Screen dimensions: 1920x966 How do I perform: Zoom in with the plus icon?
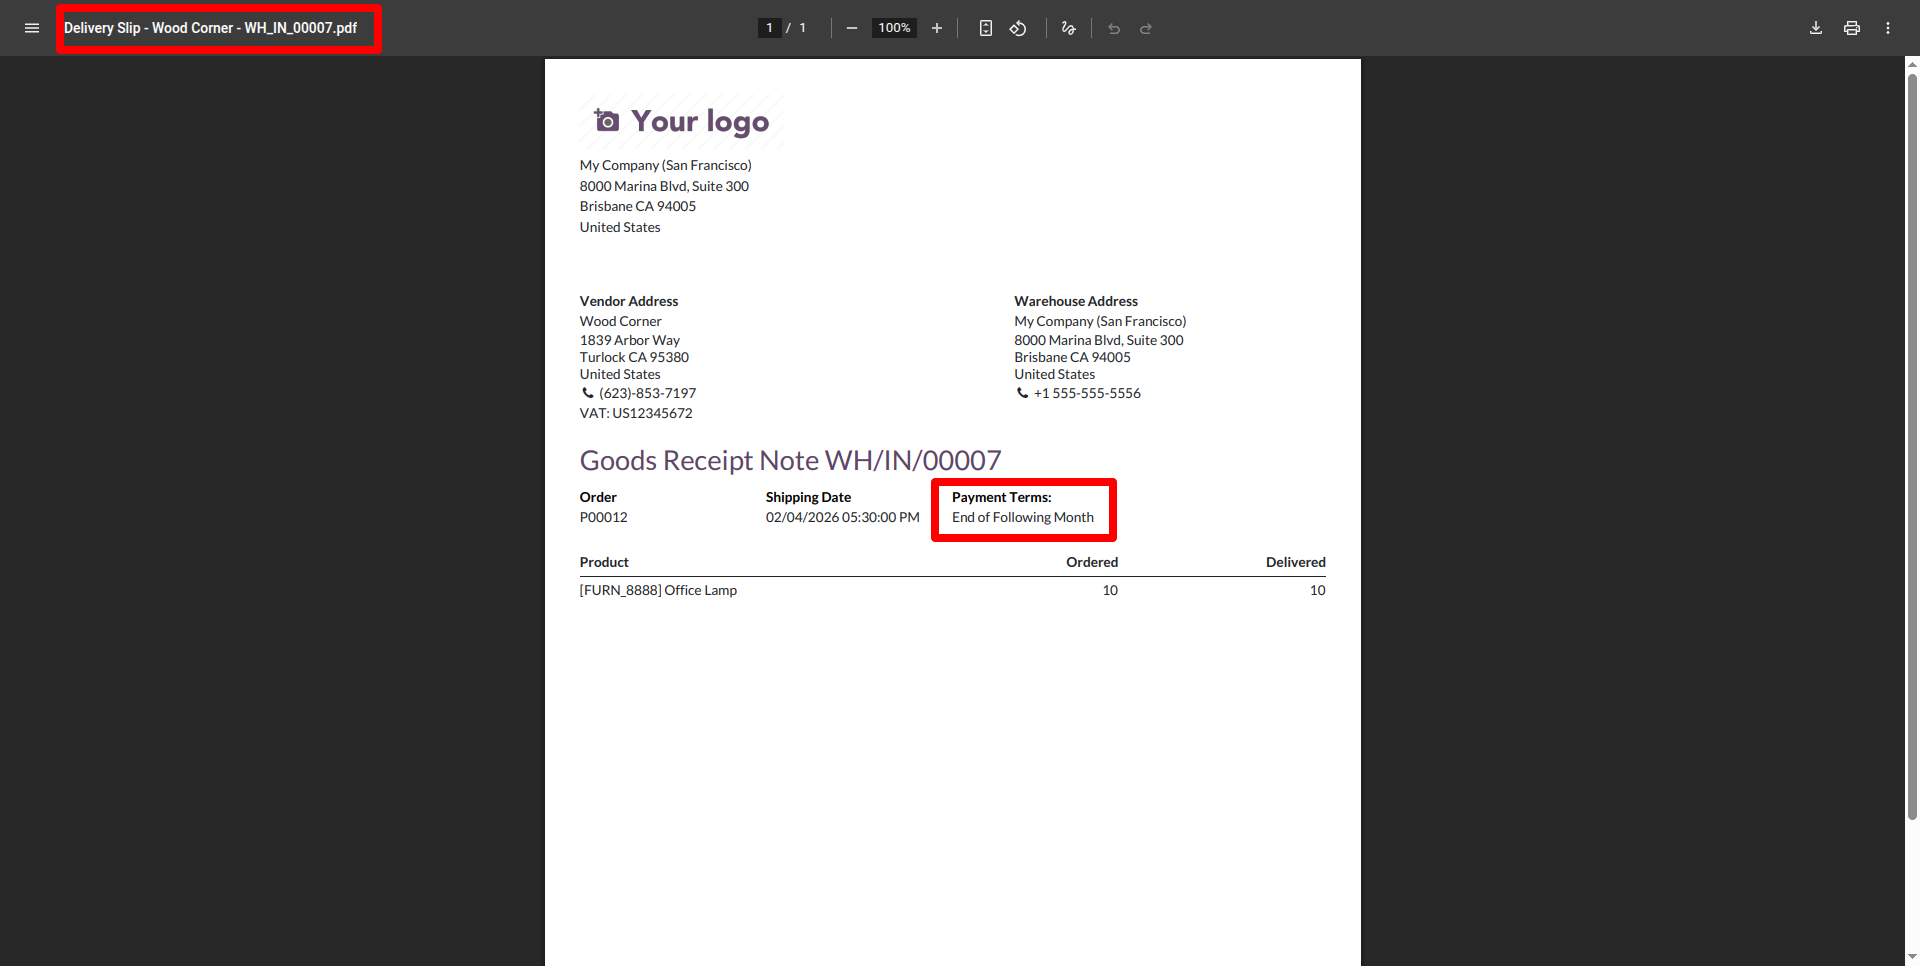click(937, 28)
